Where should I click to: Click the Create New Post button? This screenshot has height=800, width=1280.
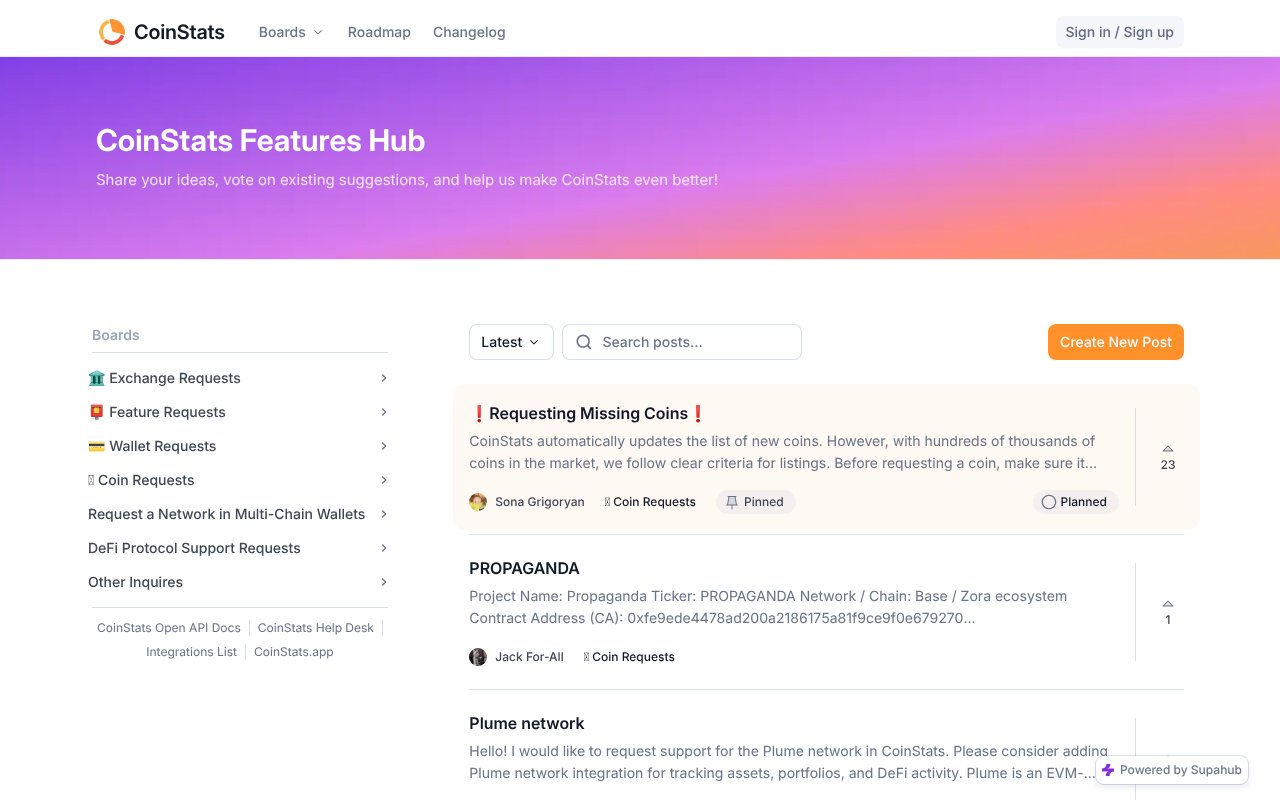pos(1115,342)
